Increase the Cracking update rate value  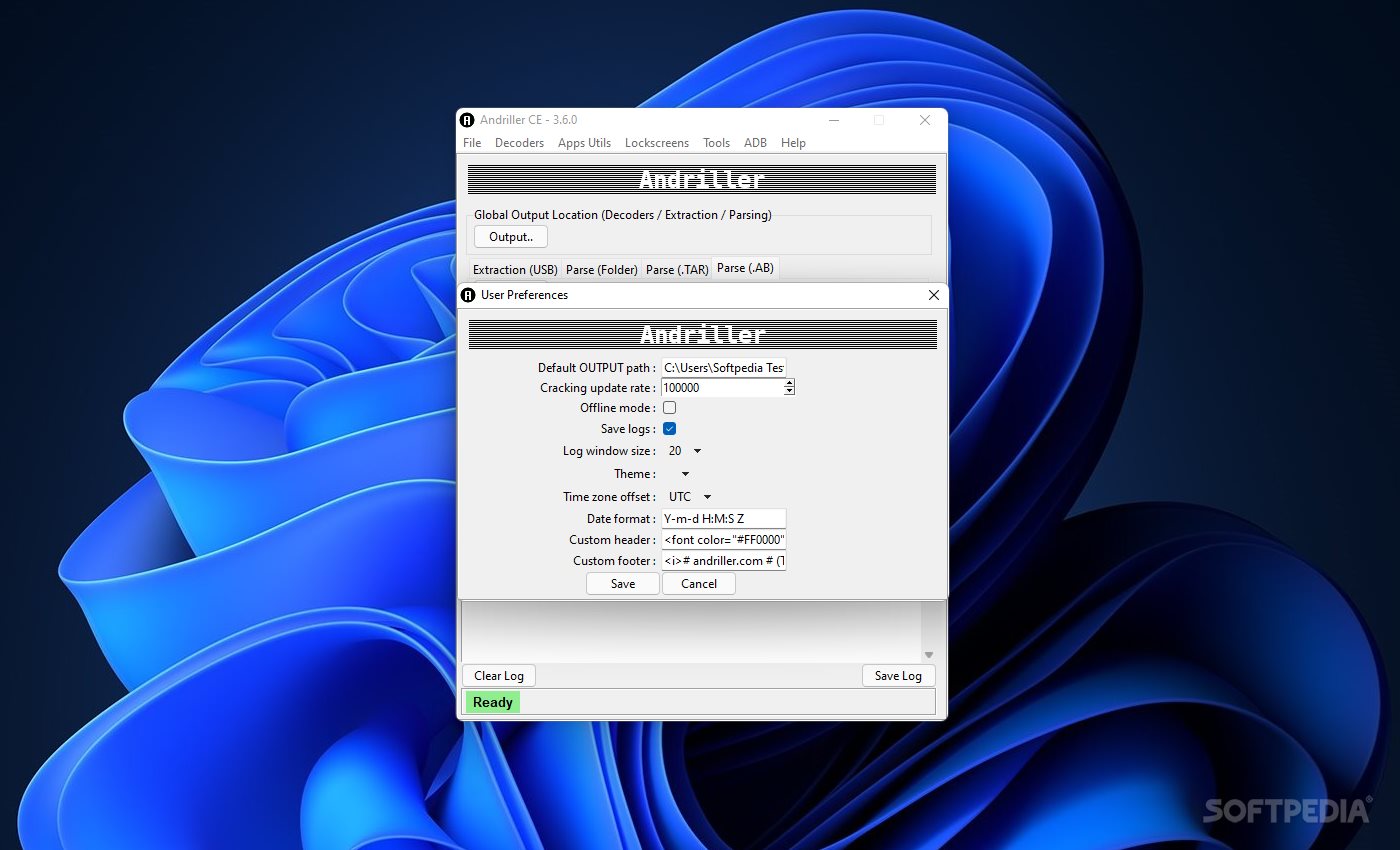coord(789,383)
